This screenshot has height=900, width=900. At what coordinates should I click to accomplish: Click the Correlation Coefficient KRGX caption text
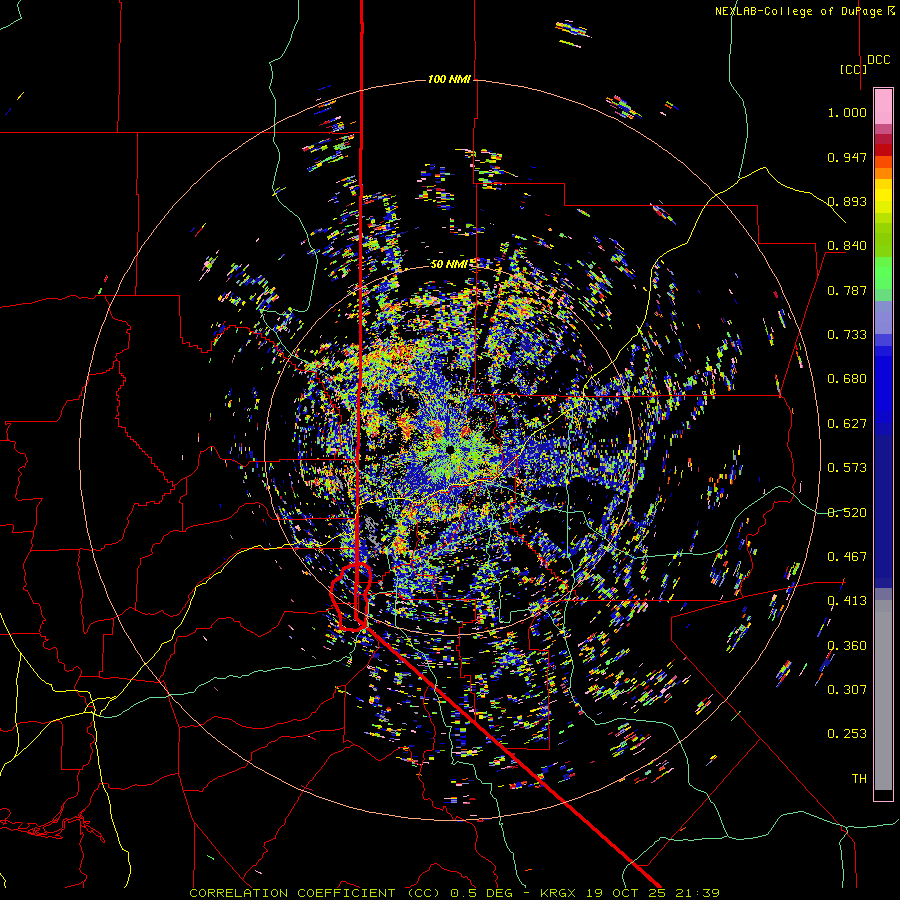454,893
